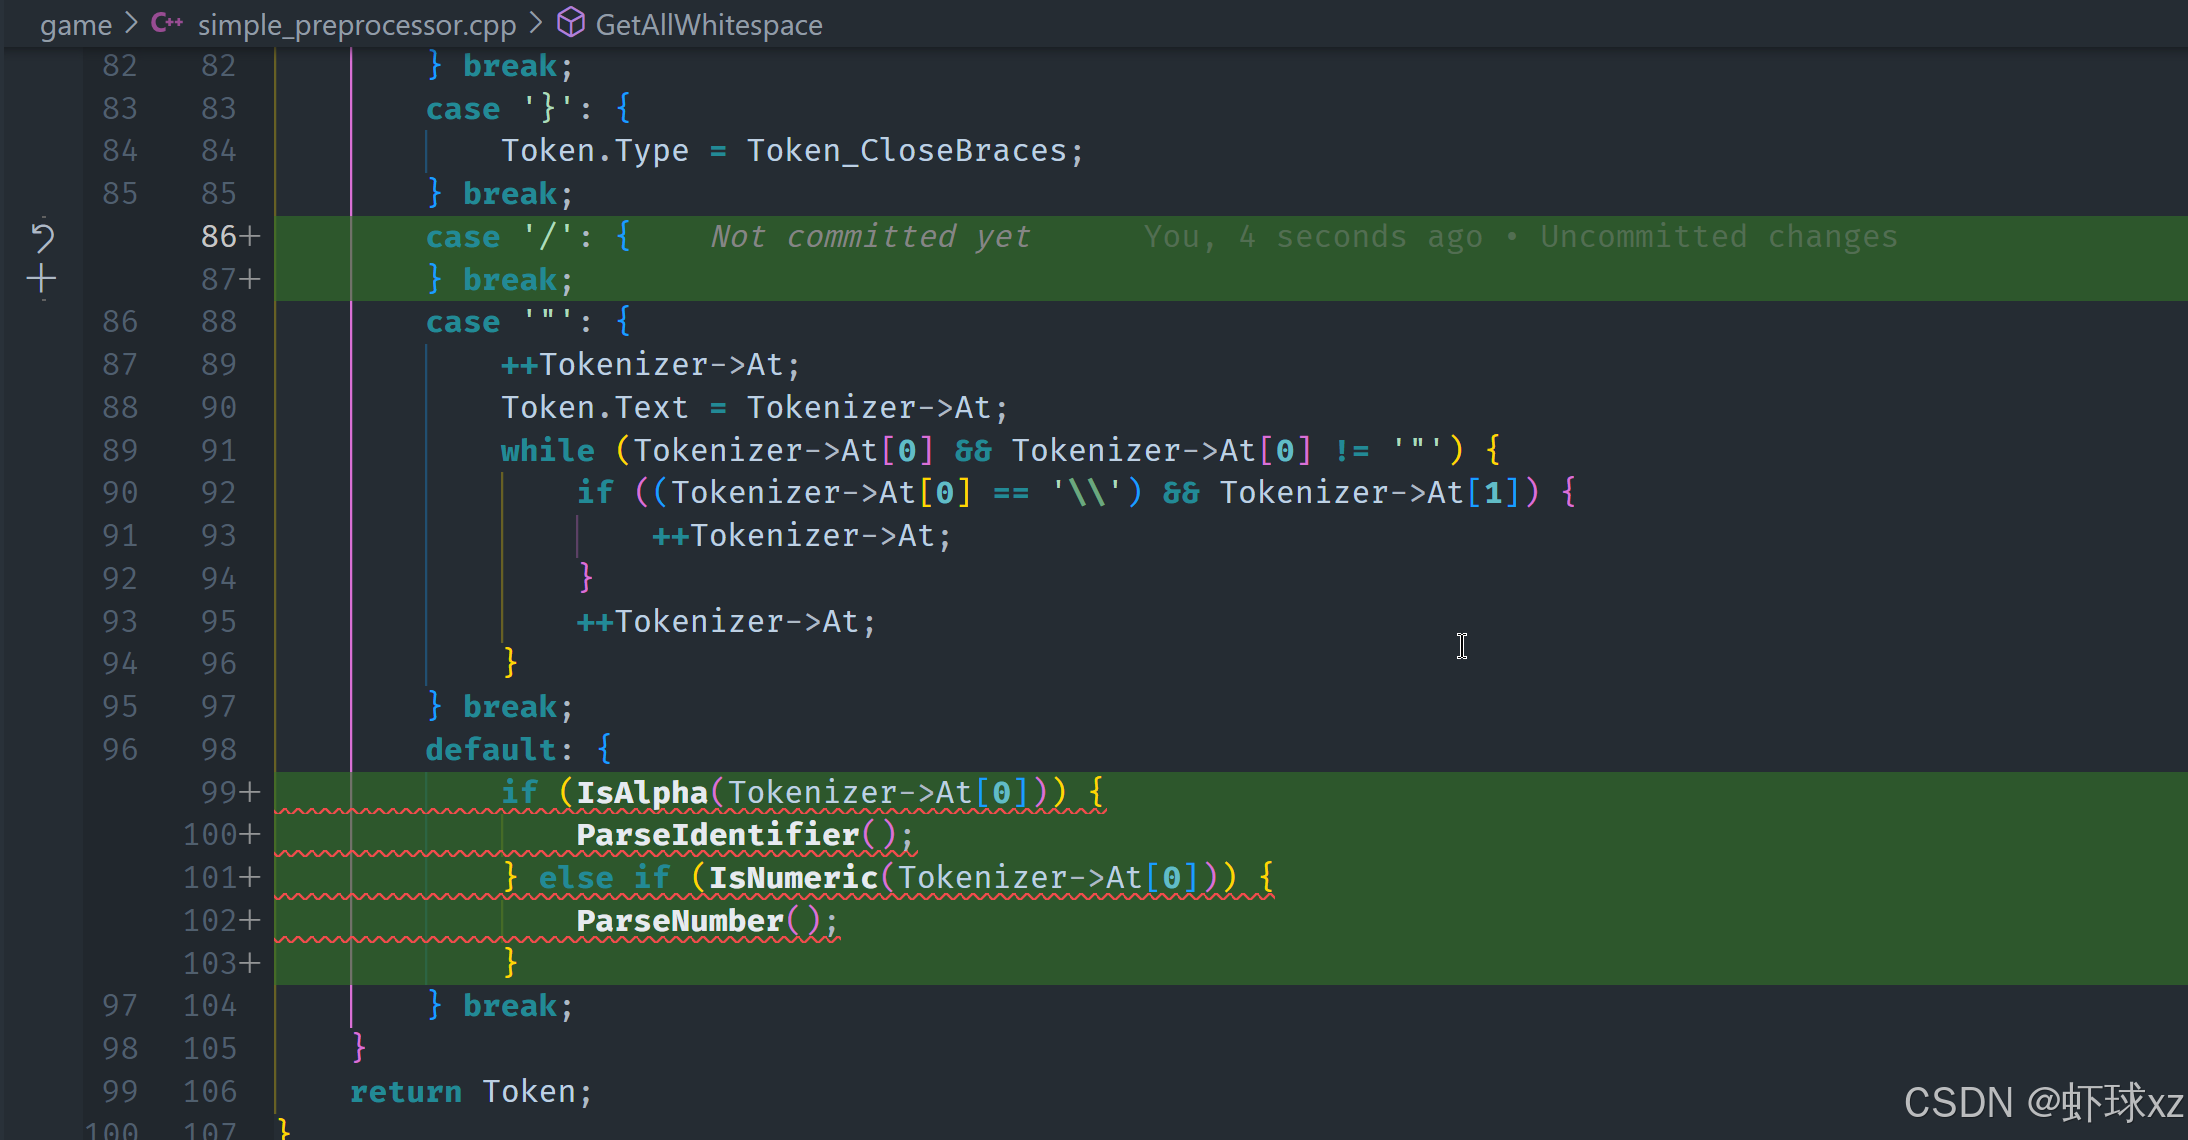This screenshot has height=1140, width=2188.
Task: Click the stage change plus icon
Action: point(41,279)
